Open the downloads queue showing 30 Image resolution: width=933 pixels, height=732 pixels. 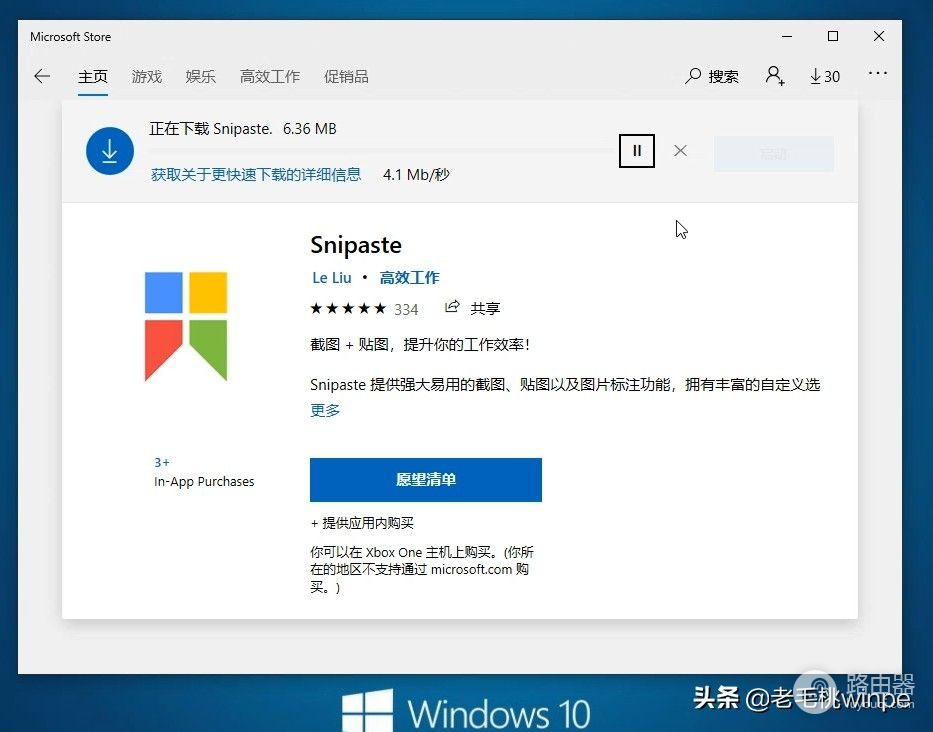point(825,76)
